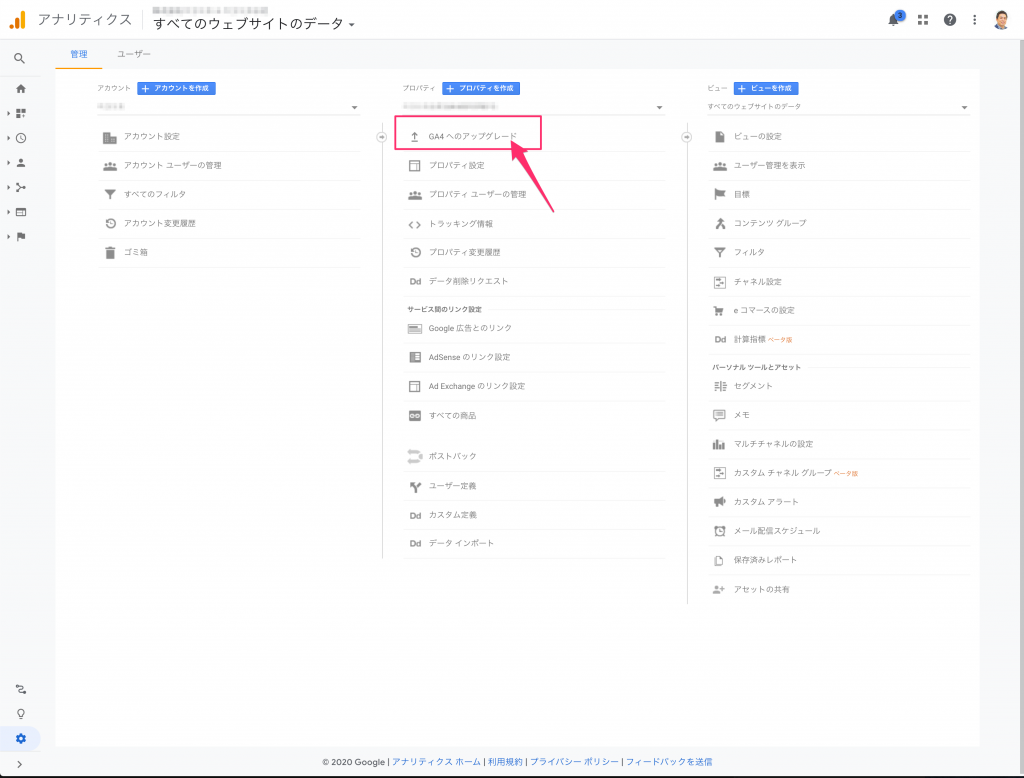Viewport: 1024px width, 778px height.
Task: Click the Admin gear icon in the sidebar
Action: [x=21, y=739]
